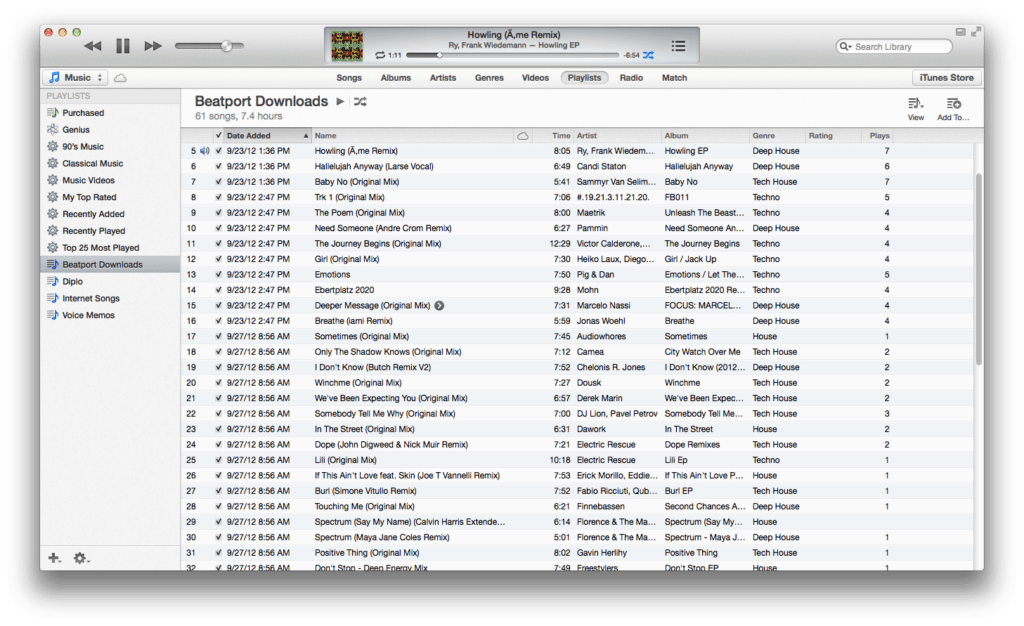This screenshot has width=1024, height=626.
Task: Open search options magnifier dropdown
Action: 846,46
